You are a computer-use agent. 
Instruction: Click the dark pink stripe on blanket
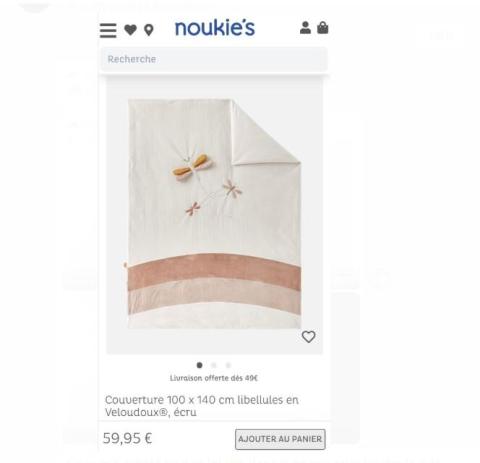[214, 269]
